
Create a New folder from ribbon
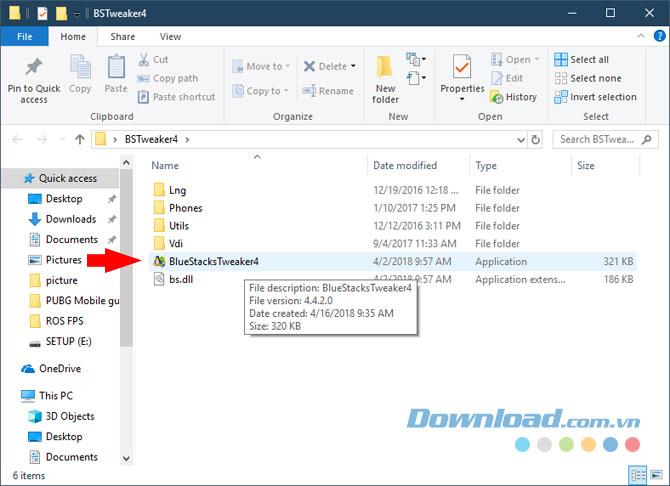tap(385, 78)
